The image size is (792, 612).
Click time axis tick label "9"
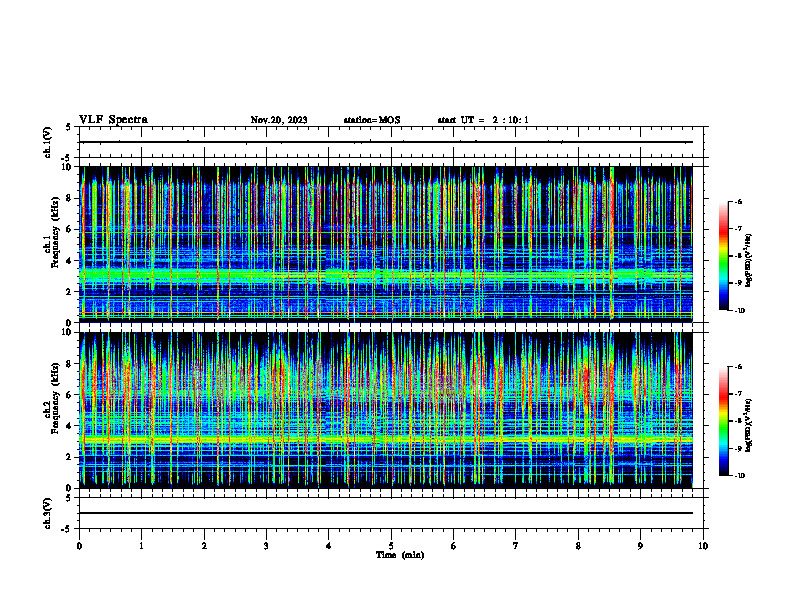click(640, 546)
